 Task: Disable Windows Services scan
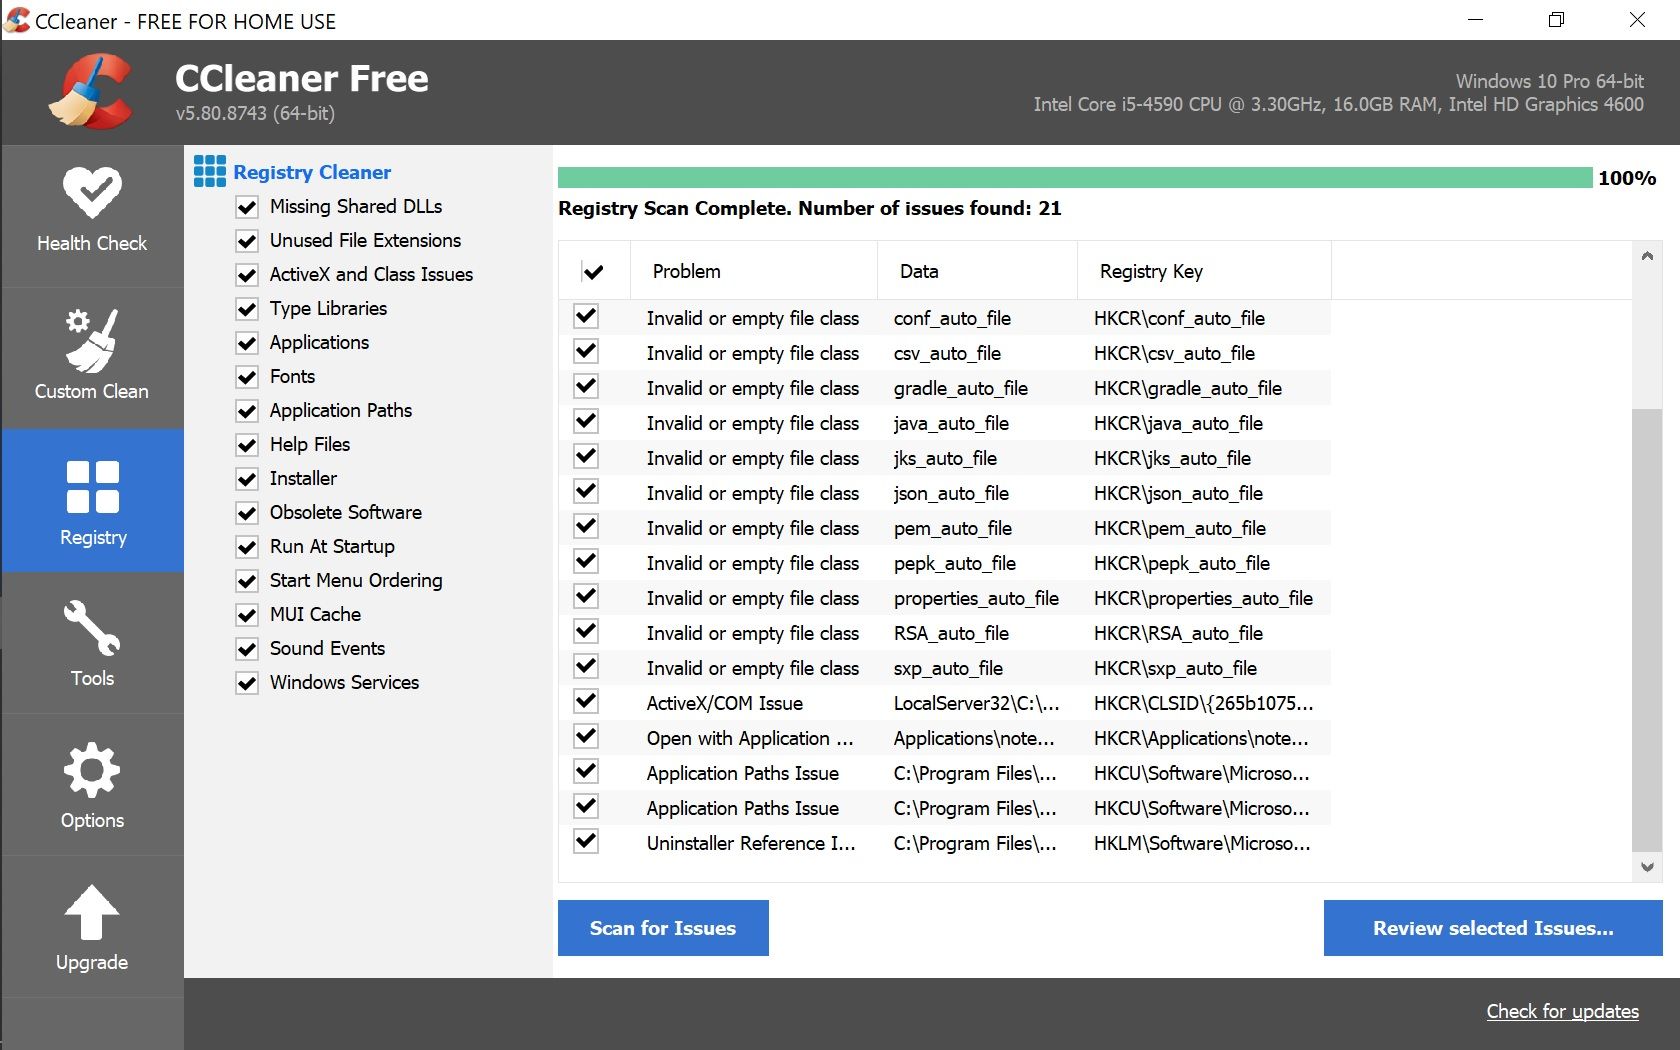tap(247, 683)
